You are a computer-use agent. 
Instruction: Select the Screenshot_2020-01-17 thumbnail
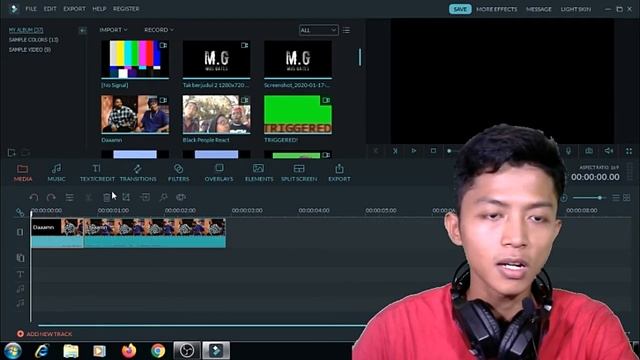coord(298,59)
